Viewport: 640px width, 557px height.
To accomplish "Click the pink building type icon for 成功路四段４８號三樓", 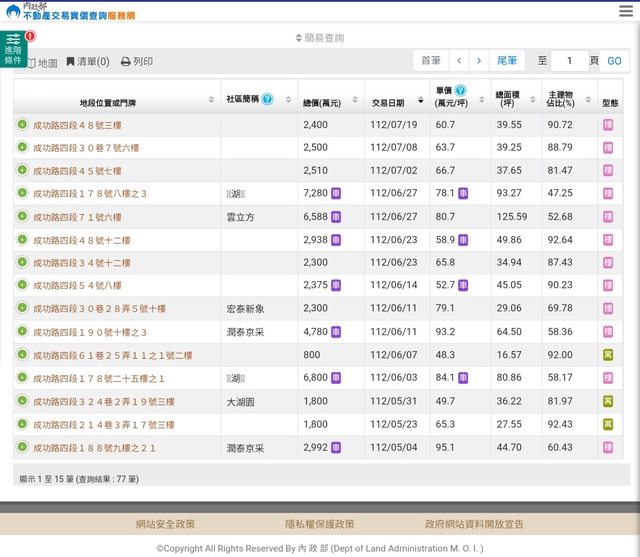I will [608, 125].
